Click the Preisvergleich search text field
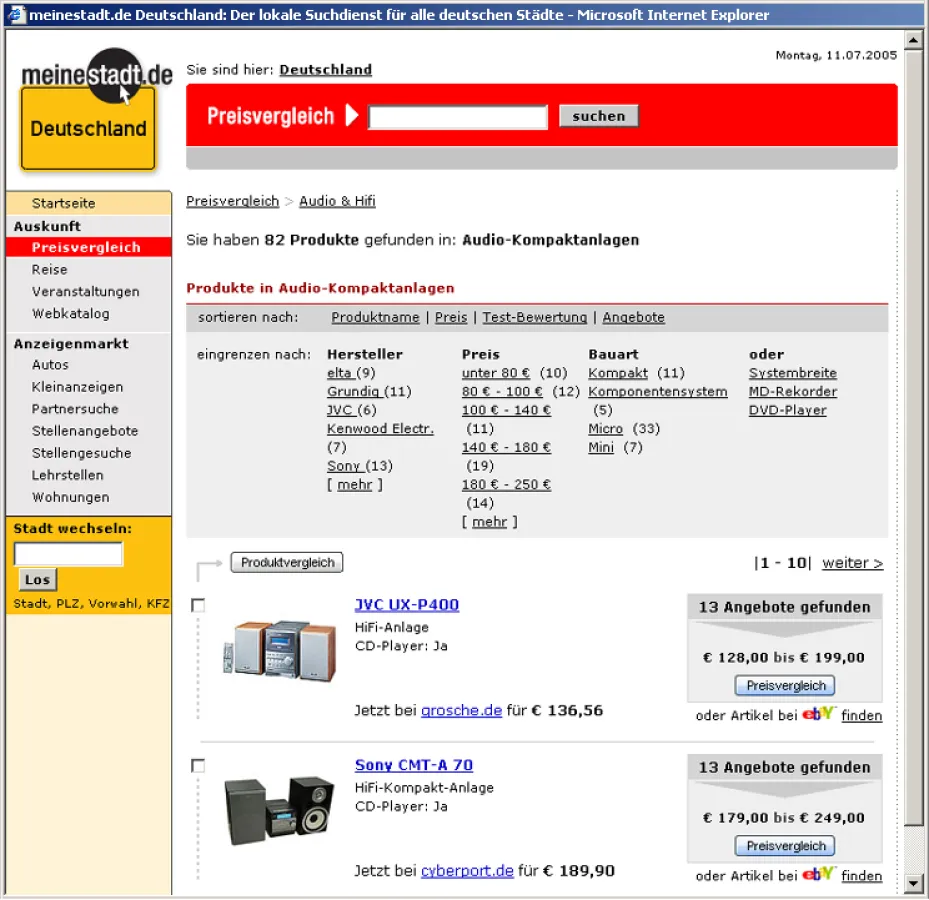The image size is (929, 900). click(x=457, y=116)
